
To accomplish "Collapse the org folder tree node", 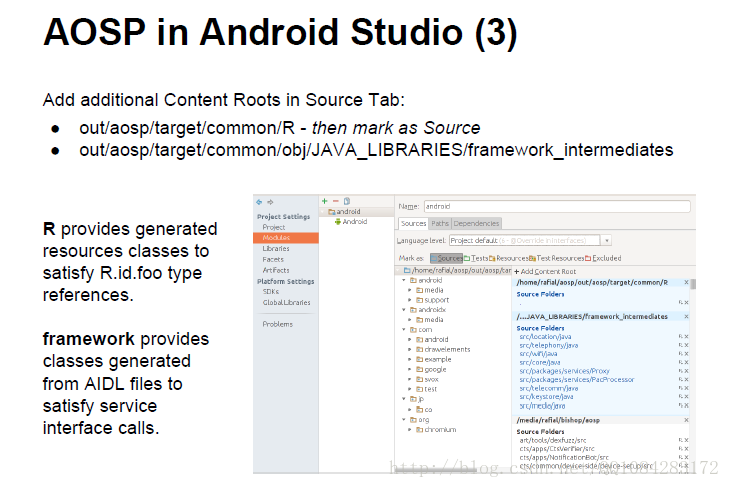I will point(404,420).
